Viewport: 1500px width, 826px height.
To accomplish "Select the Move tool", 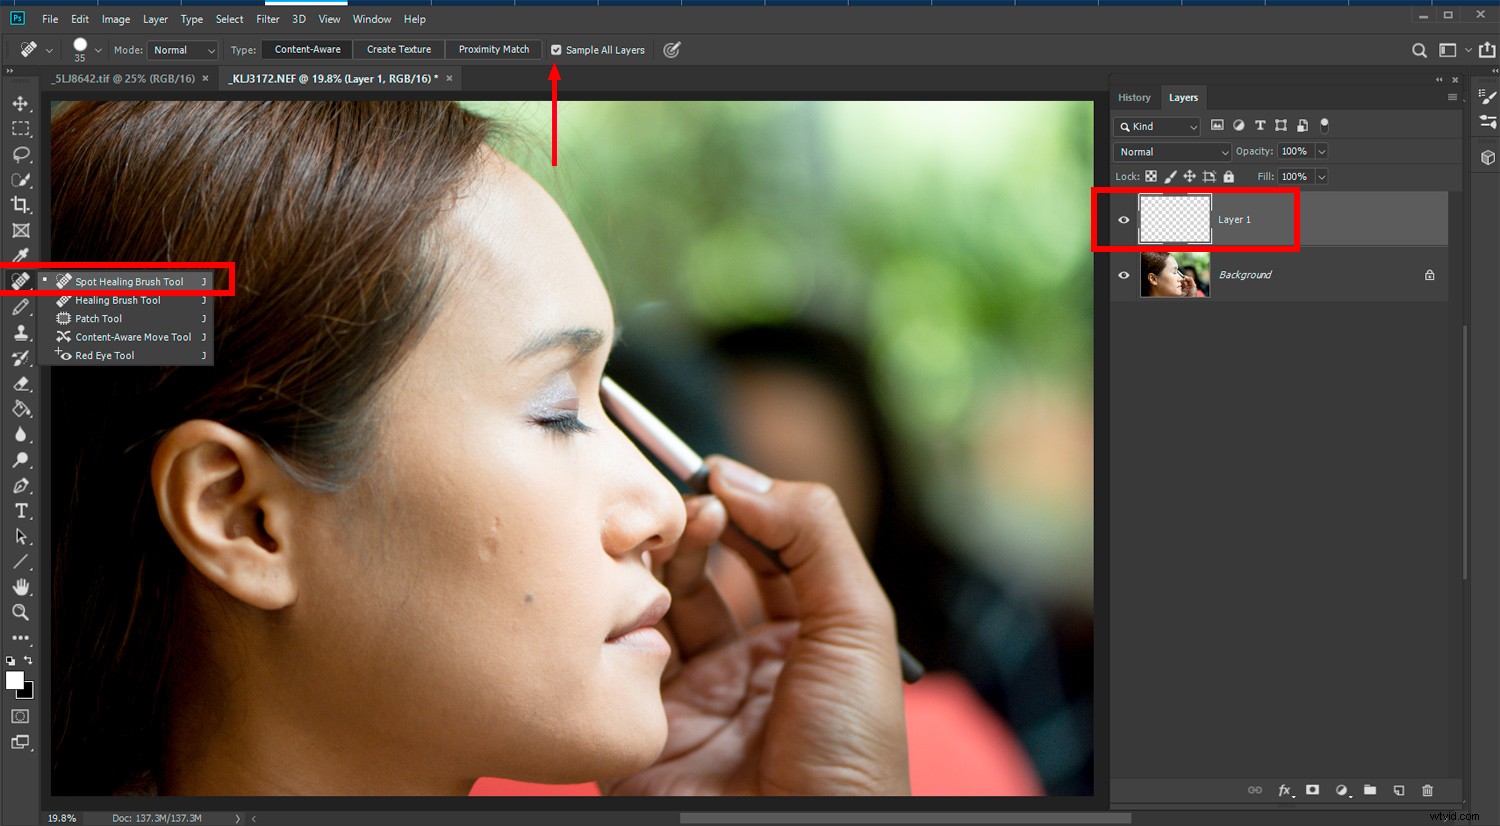I will click(21, 102).
